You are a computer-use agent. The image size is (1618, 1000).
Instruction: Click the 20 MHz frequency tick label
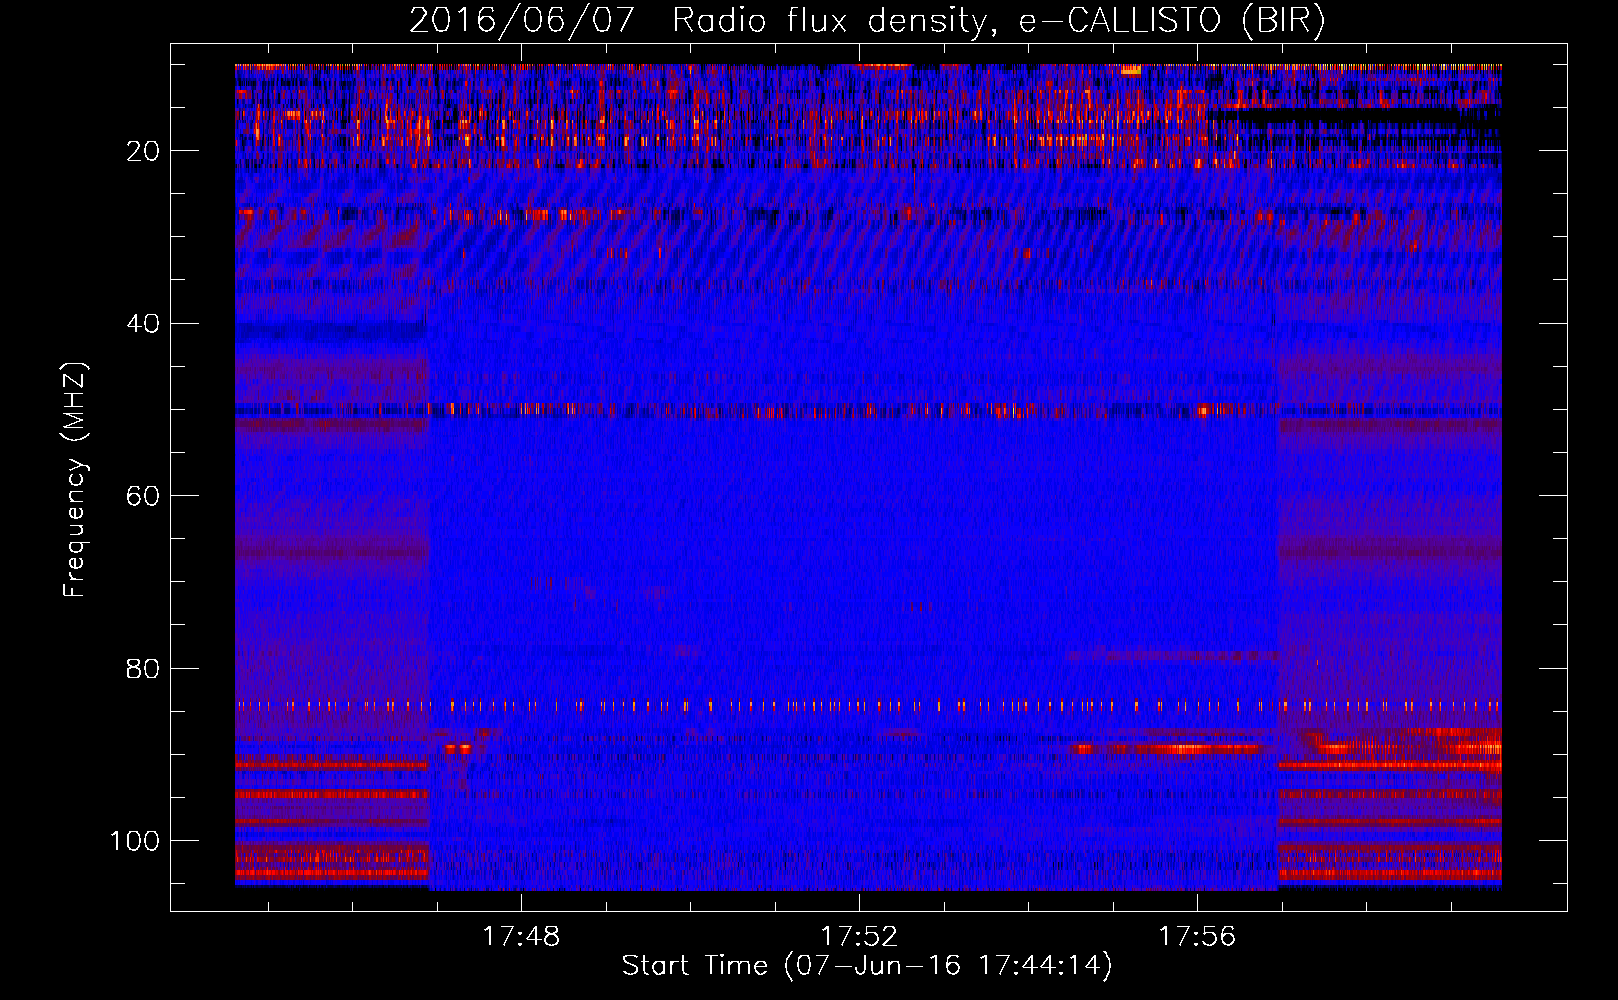click(x=144, y=151)
